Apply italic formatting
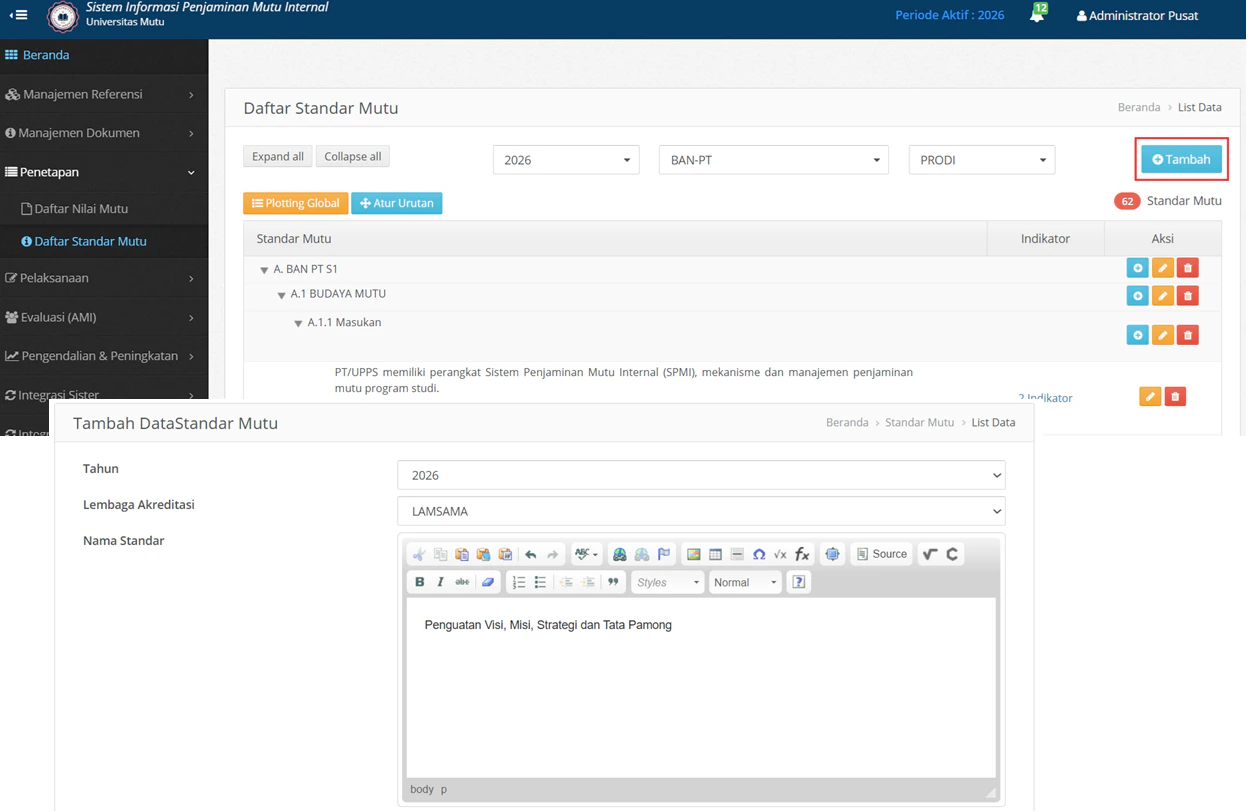Image resolution: width=1251 pixels, height=812 pixels. pos(441,582)
